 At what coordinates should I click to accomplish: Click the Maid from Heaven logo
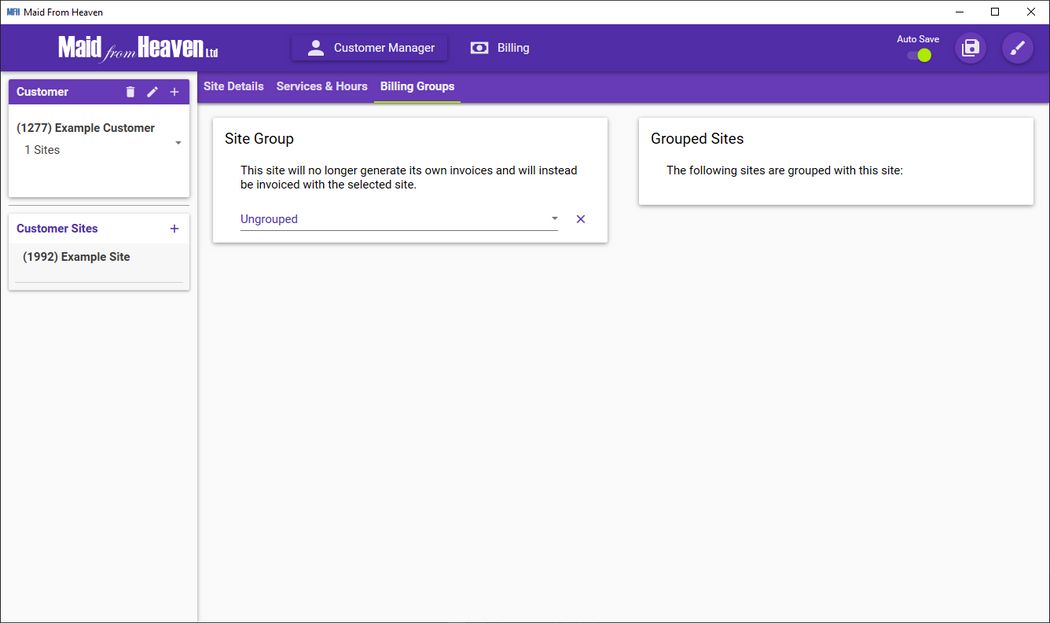138,47
